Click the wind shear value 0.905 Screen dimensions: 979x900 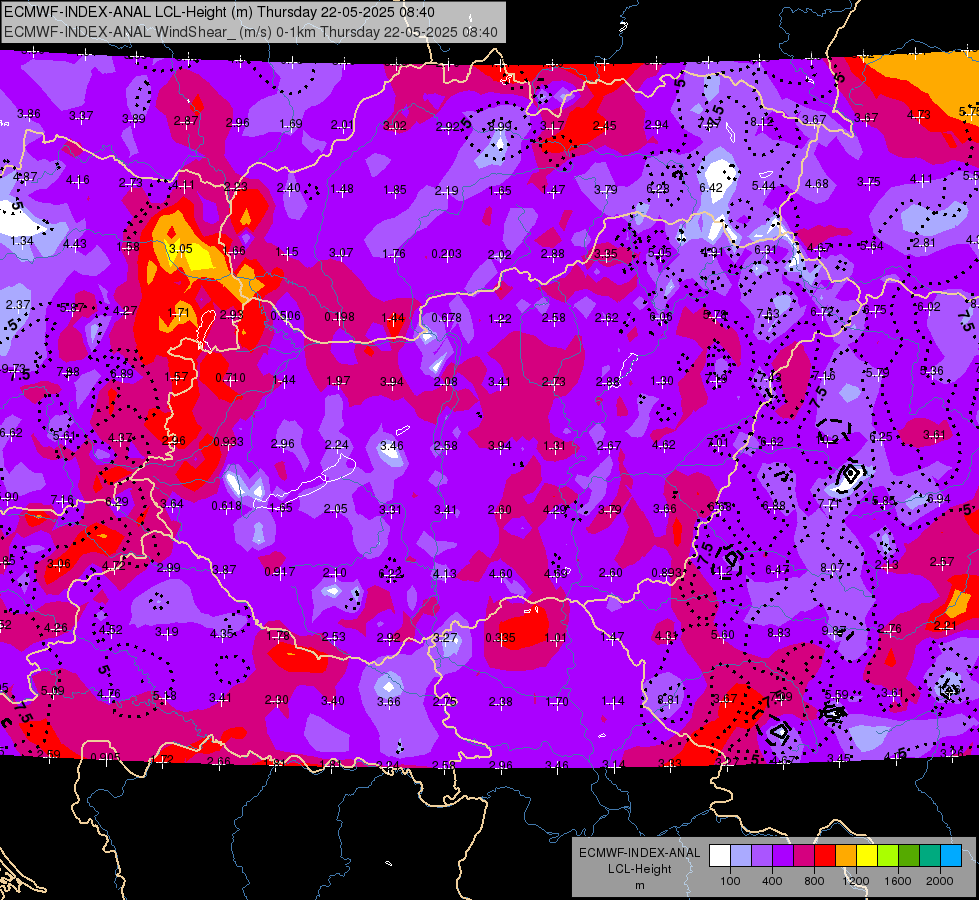pyautogui.click(x=105, y=758)
